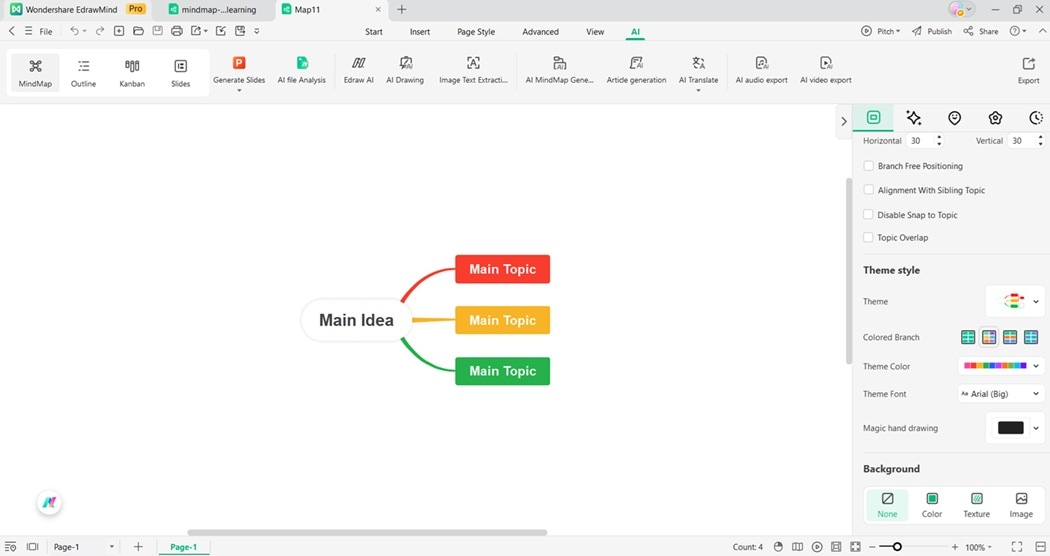Select second Colored Branch style

click(x=989, y=337)
